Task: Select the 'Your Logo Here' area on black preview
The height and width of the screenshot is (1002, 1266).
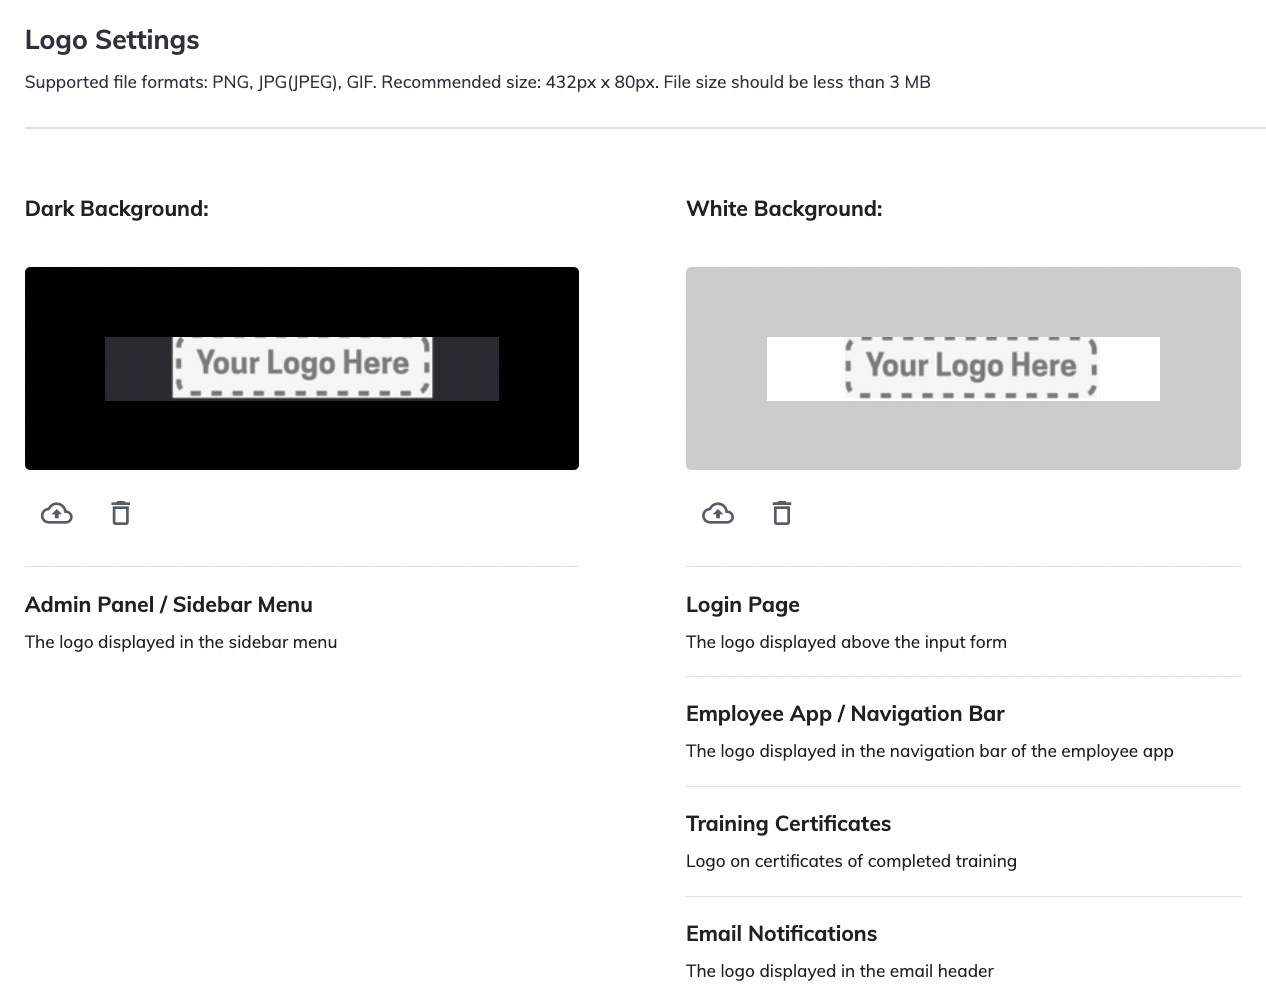Action: [x=301, y=364]
